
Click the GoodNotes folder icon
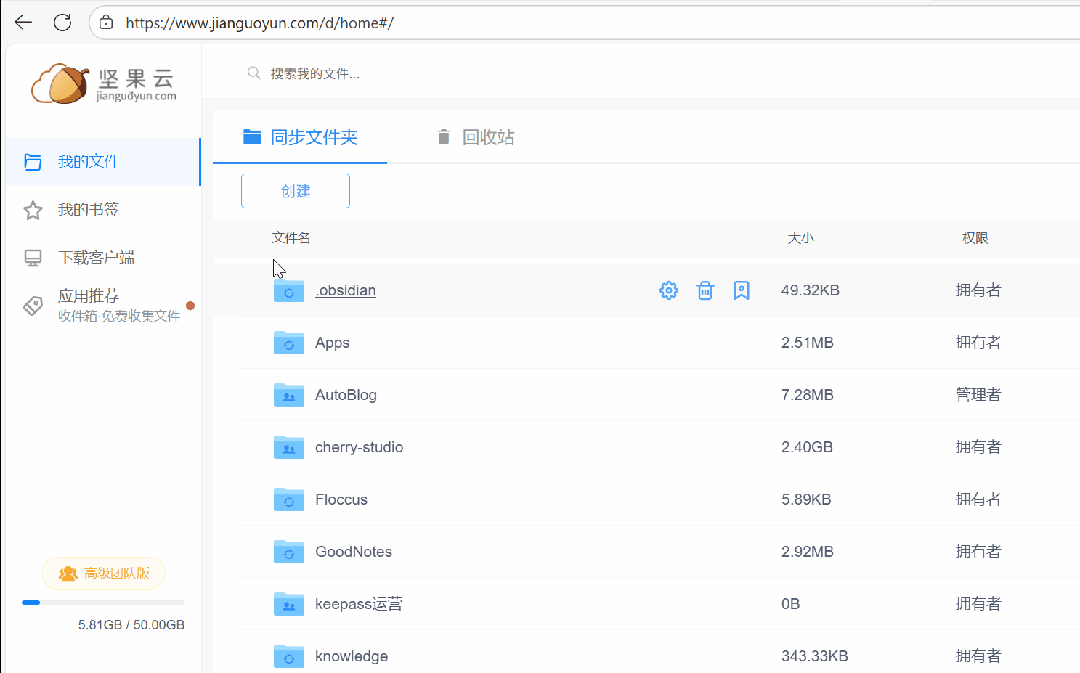(289, 552)
